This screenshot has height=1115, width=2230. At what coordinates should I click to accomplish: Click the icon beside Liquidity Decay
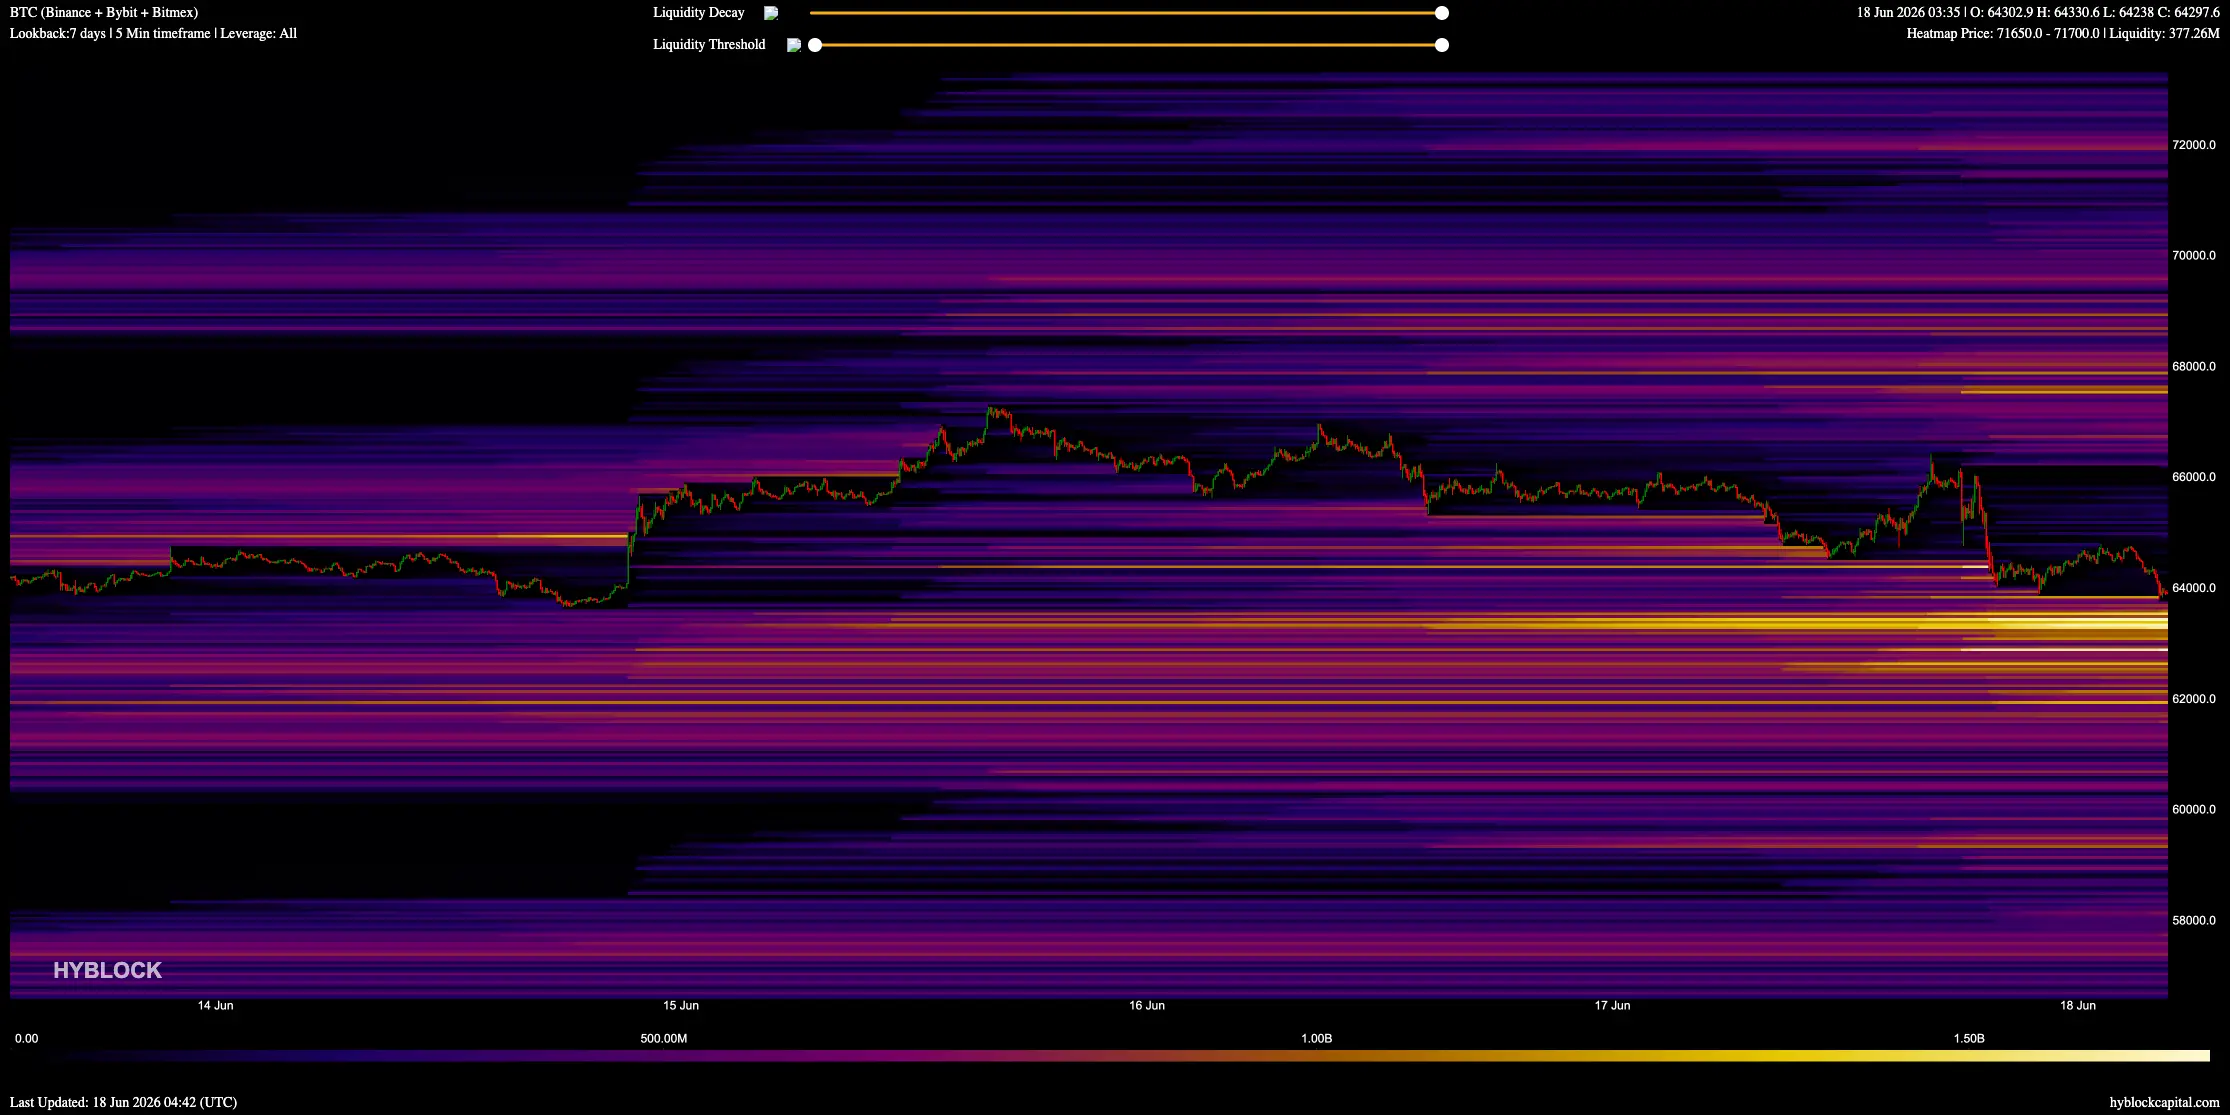pos(771,13)
